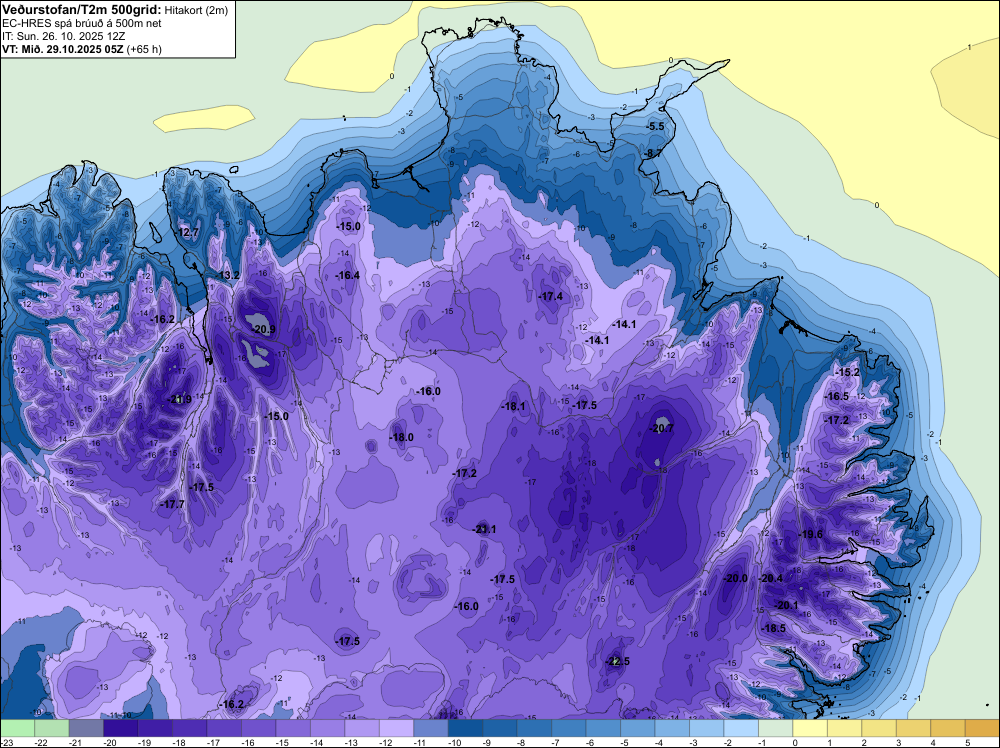Click the -20.1 temperature label
Viewport: 1000px width, 748px height.
786,605
